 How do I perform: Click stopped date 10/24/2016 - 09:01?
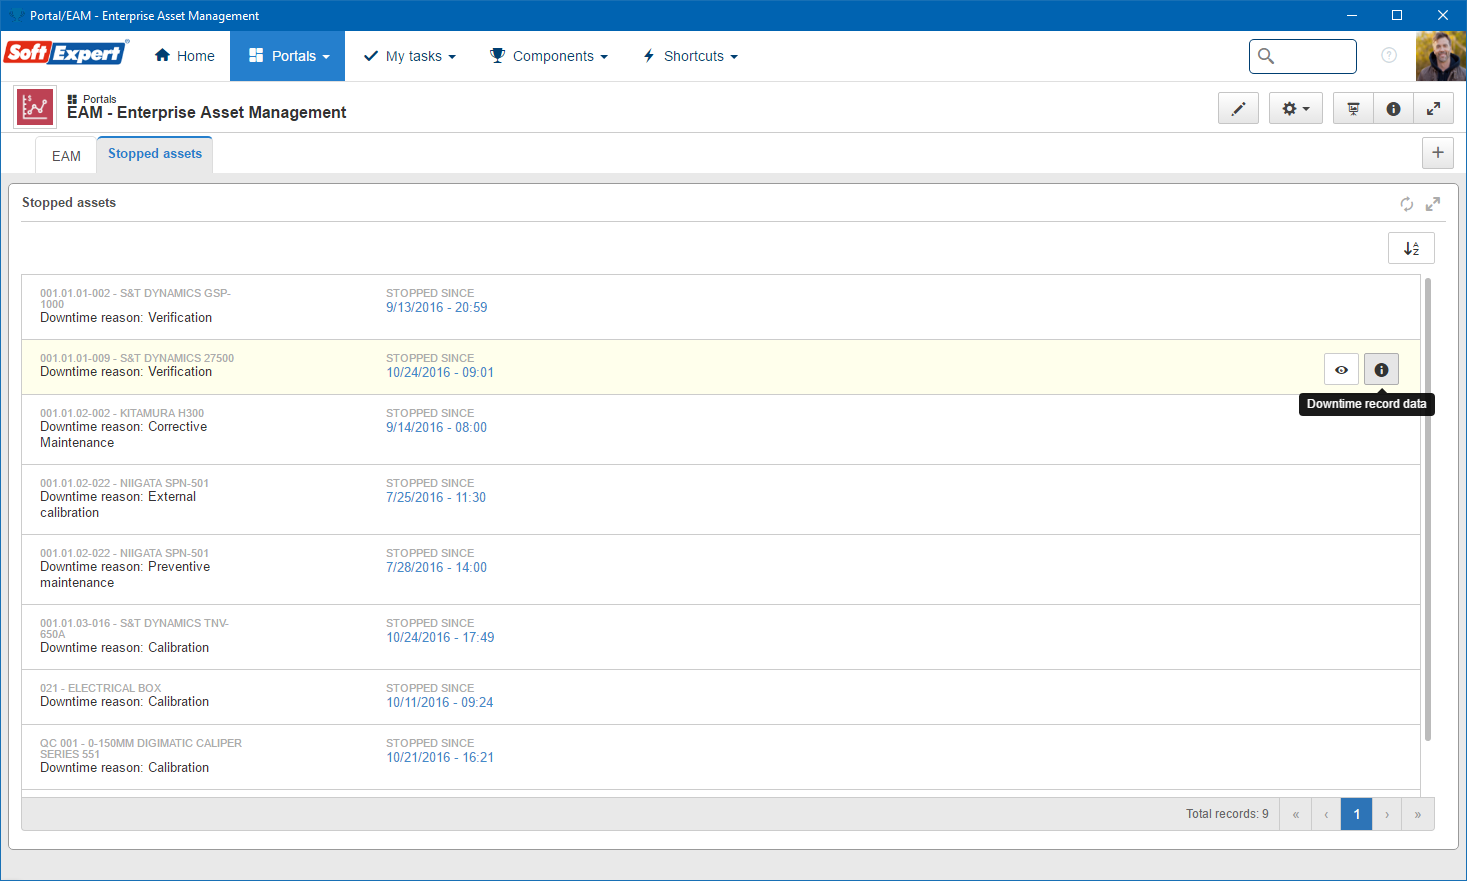click(x=440, y=373)
